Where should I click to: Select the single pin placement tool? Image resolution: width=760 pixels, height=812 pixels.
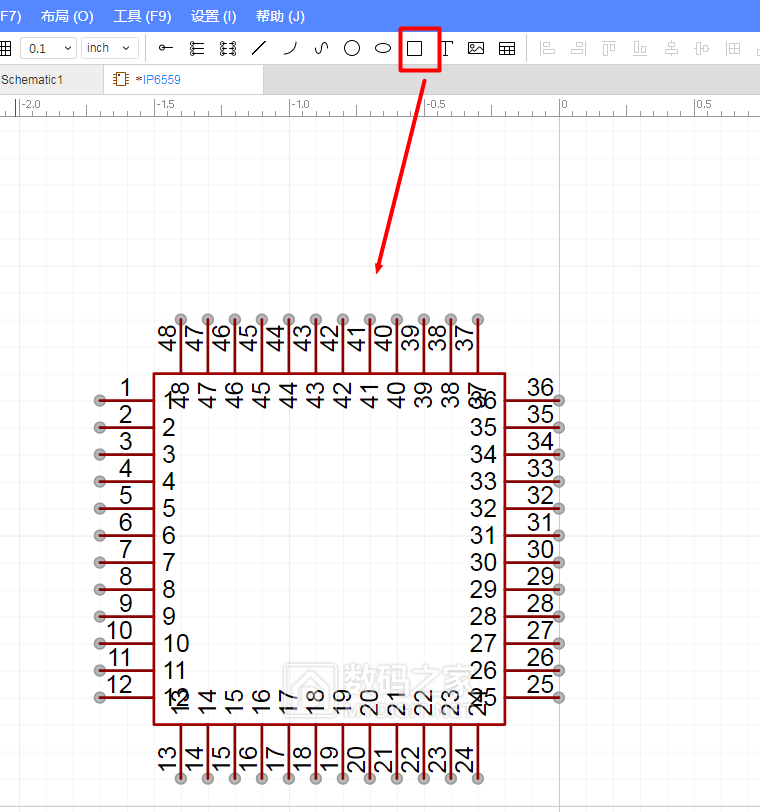tap(166, 48)
